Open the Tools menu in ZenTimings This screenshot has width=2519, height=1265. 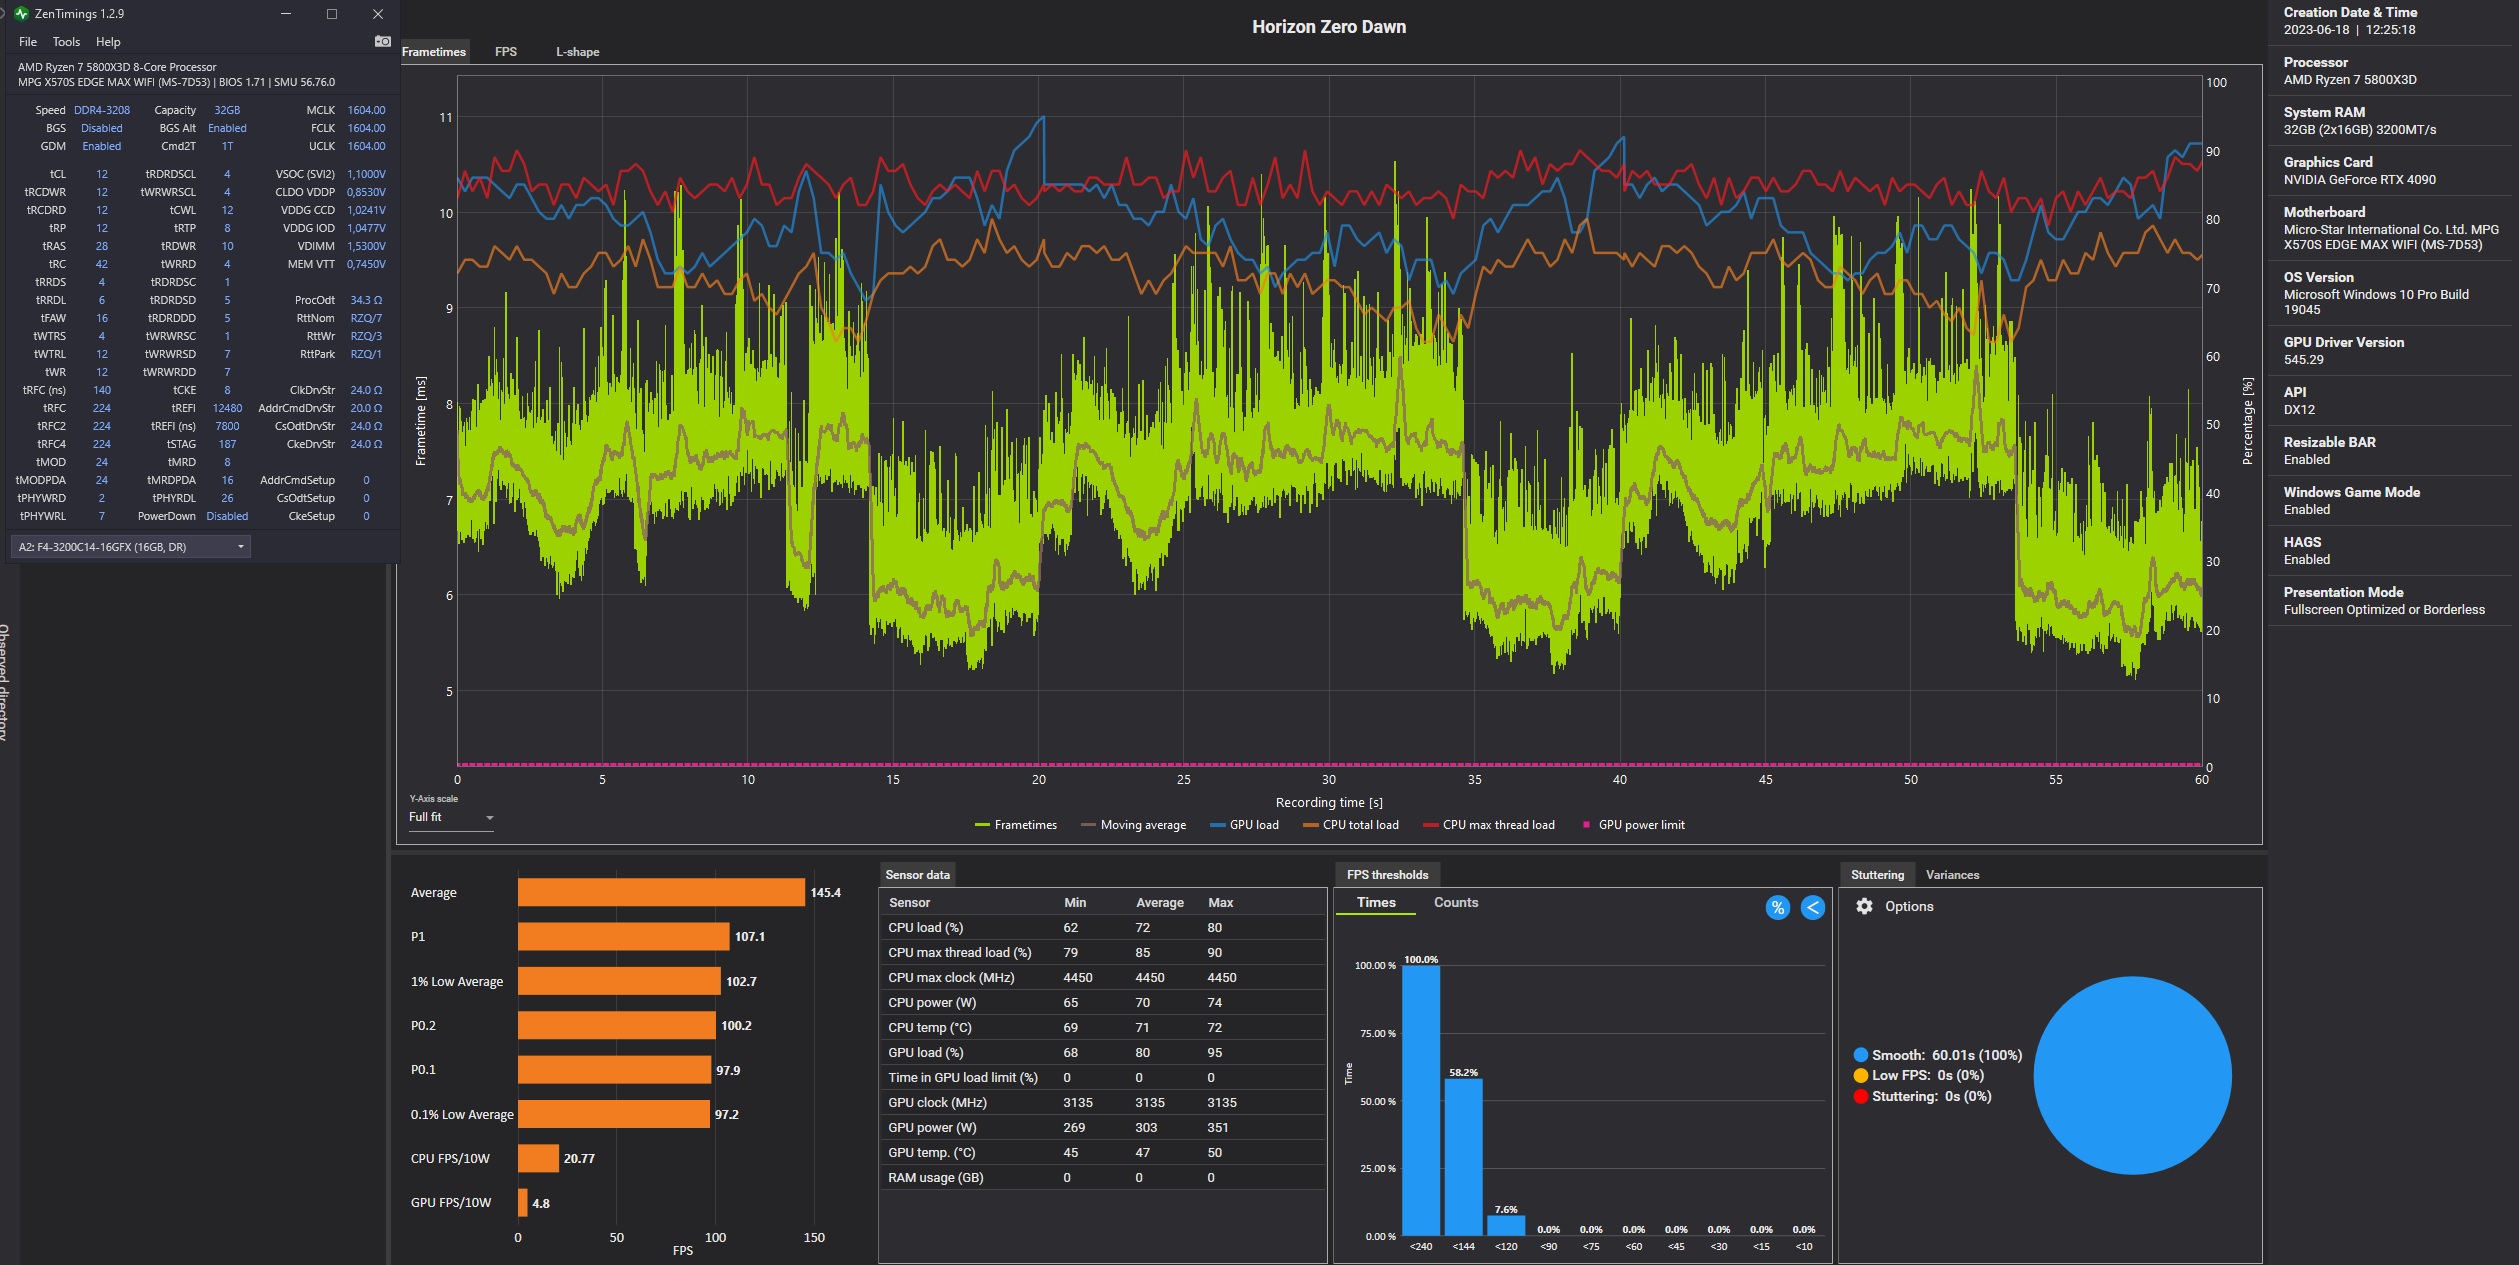pos(66,42)
